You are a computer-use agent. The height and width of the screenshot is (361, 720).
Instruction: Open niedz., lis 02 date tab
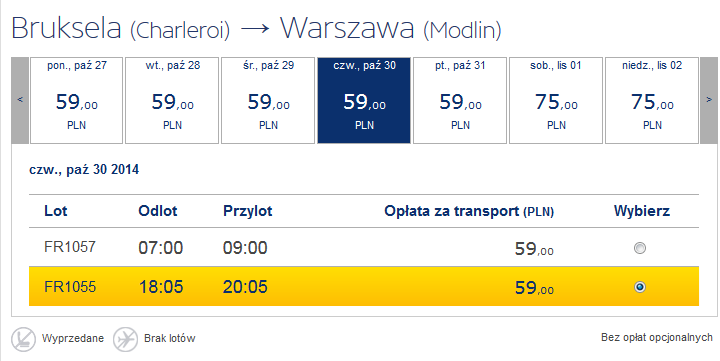(652, 100)
